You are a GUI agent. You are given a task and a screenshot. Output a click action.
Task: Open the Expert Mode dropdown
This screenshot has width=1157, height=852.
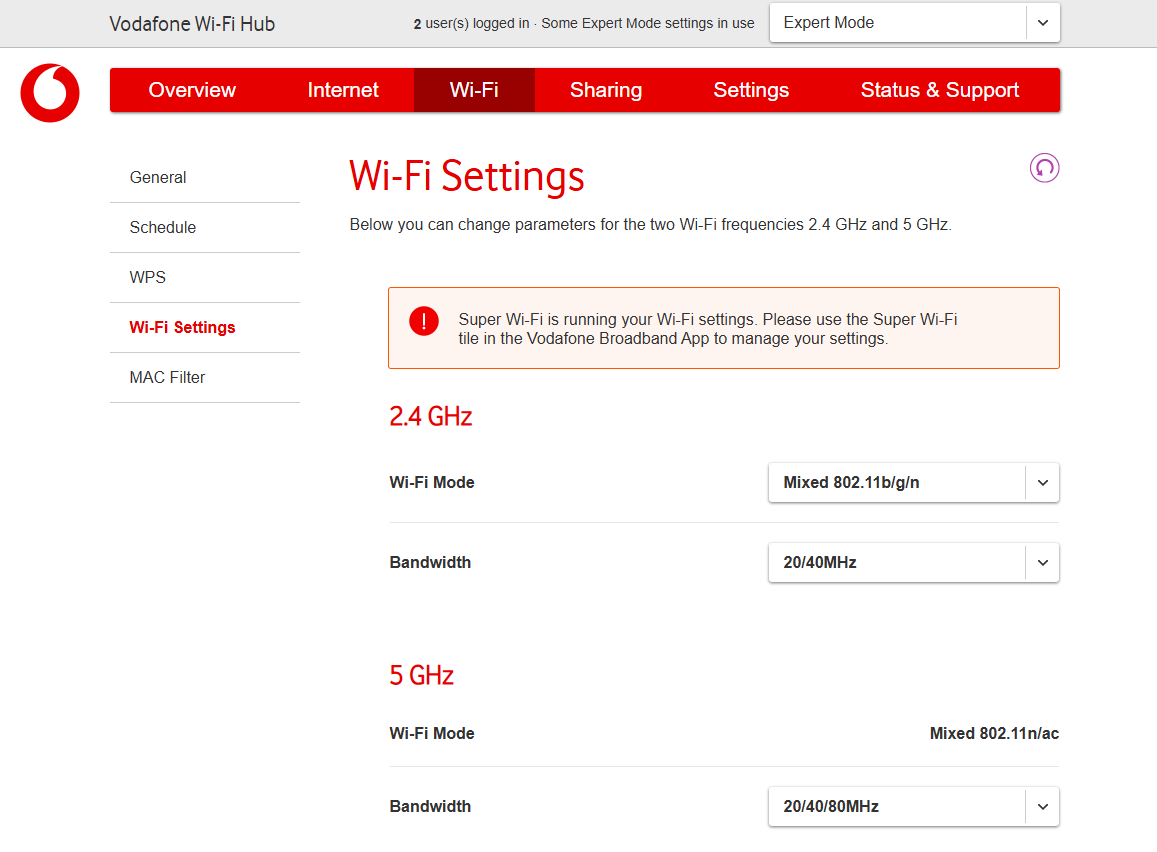click(914, 23)
